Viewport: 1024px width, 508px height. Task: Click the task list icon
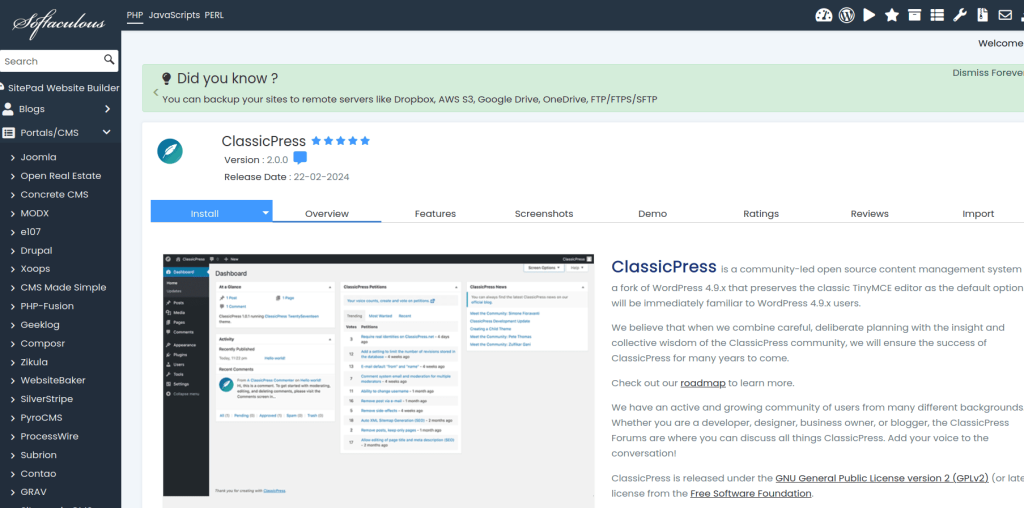pyautogui.click(x=937, y=14)
